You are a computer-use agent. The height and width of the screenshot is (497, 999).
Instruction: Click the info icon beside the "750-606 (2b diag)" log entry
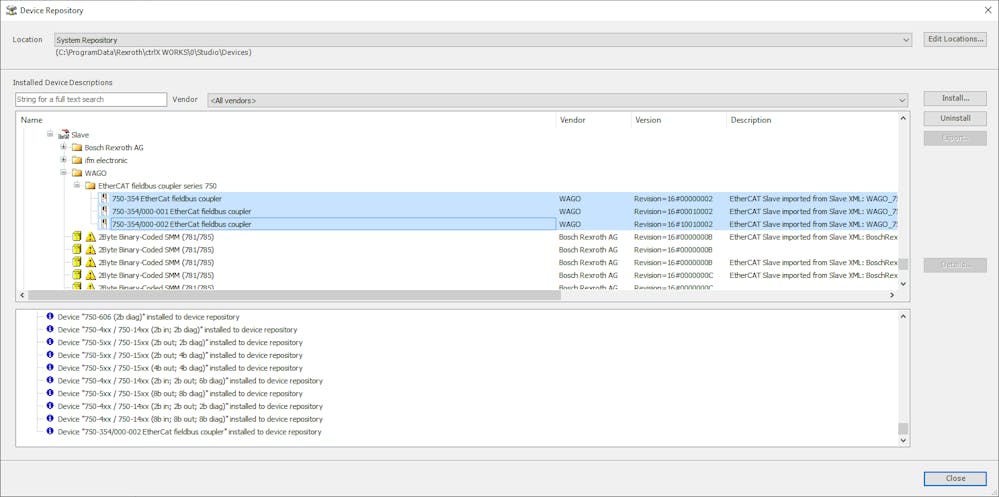(50, 317)
